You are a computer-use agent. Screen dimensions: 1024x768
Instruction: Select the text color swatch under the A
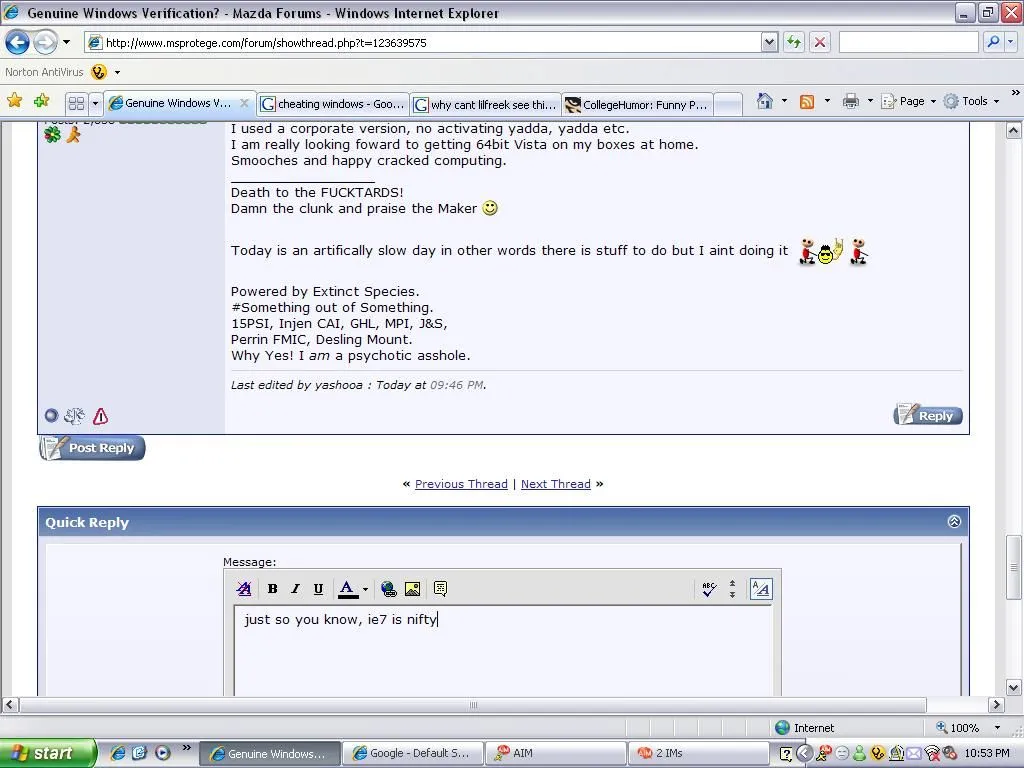coord(347,594)
